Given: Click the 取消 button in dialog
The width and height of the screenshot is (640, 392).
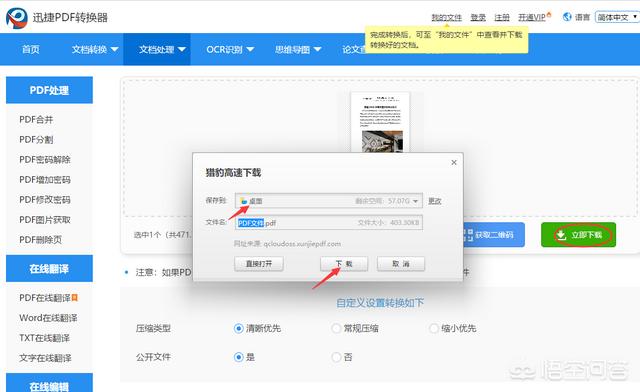Looking at the screenshot, I should pos(401,264).
